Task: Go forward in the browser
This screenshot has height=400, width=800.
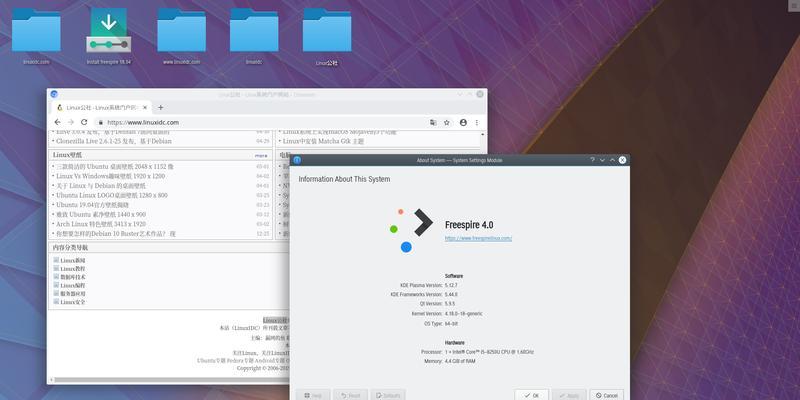Action: tap(71, 122)
